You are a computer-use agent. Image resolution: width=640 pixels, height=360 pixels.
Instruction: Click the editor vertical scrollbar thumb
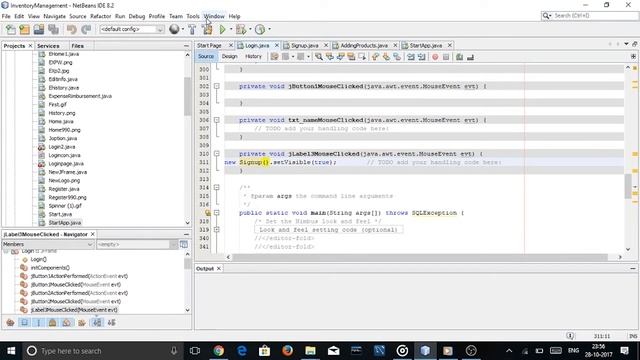pyautogui.click(x=628, y=186)
